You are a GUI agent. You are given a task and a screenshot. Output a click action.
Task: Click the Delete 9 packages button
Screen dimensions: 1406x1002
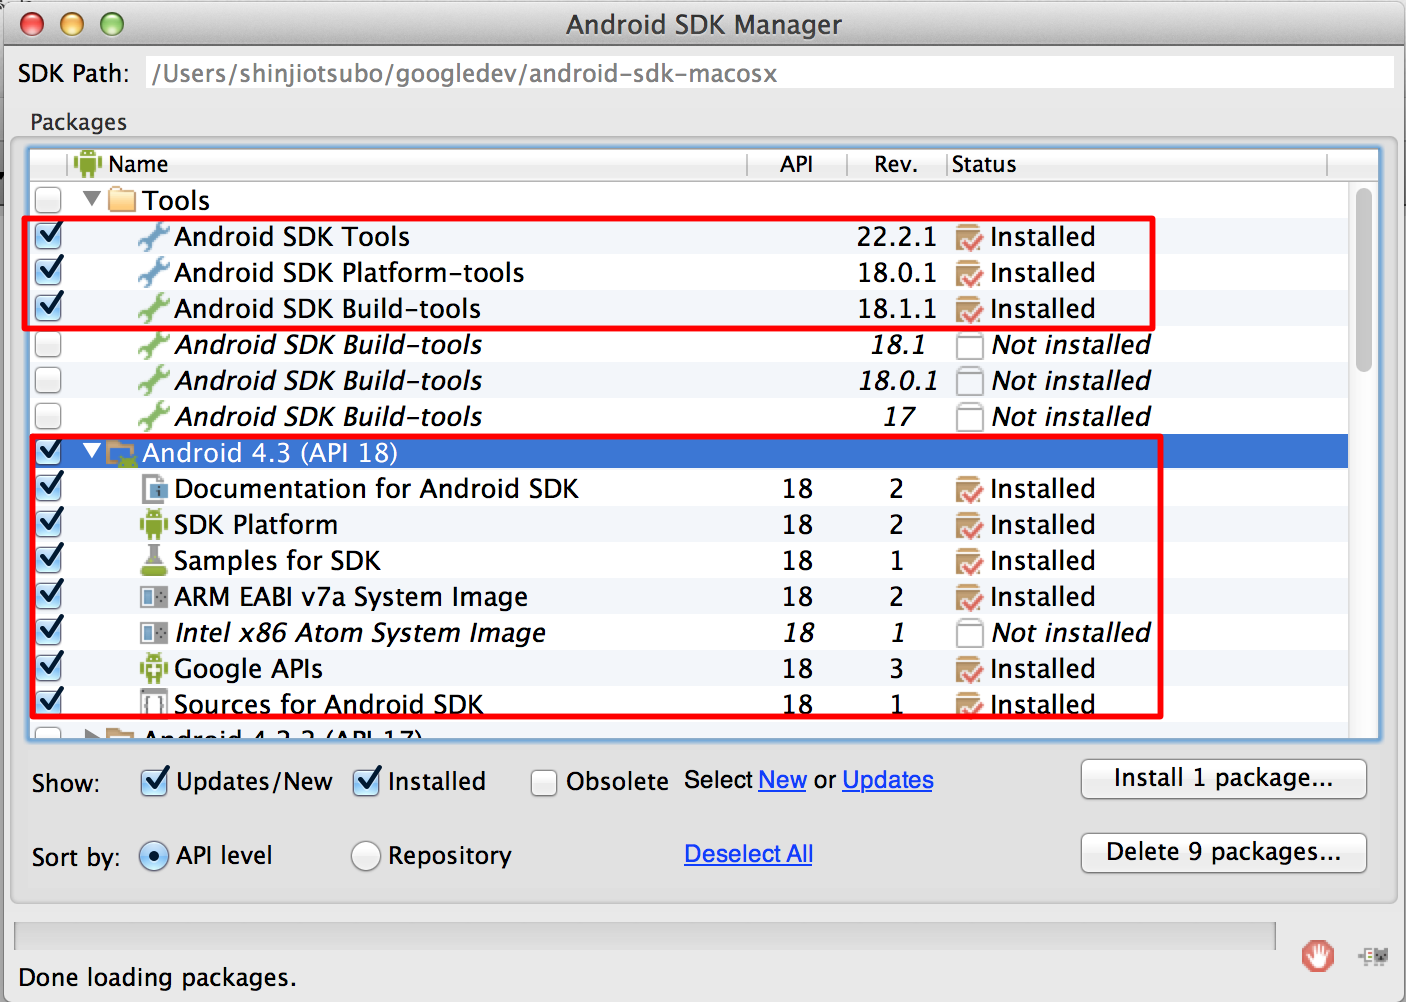(x=1224, y=853)
